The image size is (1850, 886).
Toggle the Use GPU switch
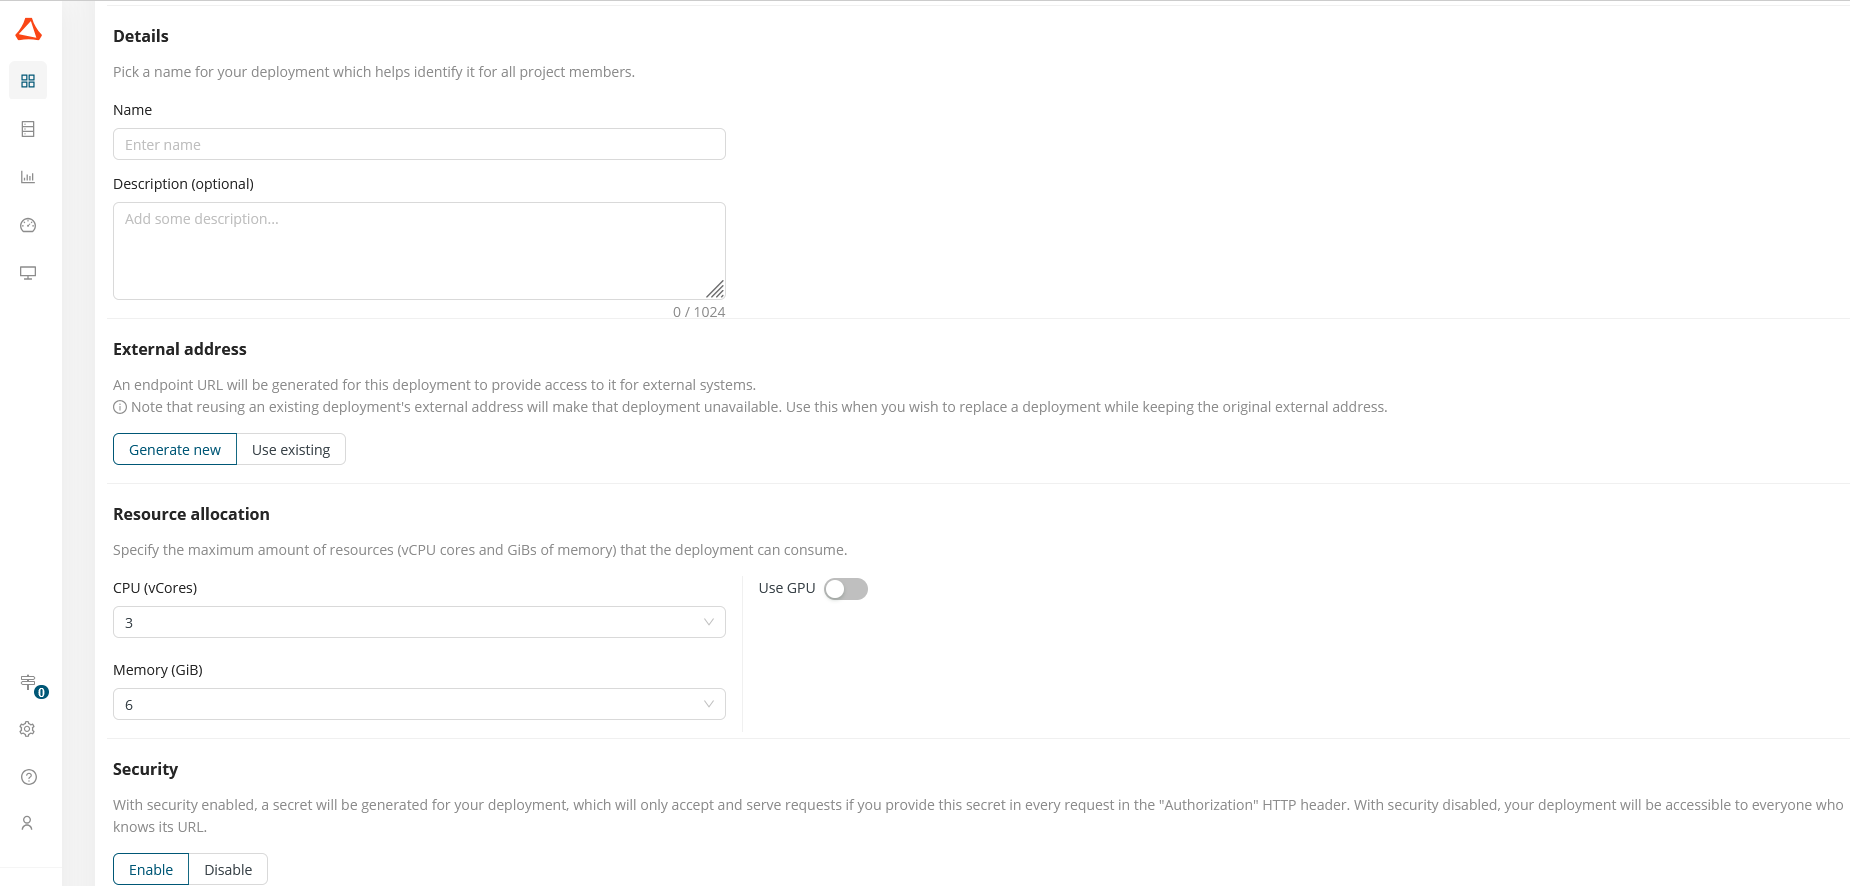coord(846,589)
